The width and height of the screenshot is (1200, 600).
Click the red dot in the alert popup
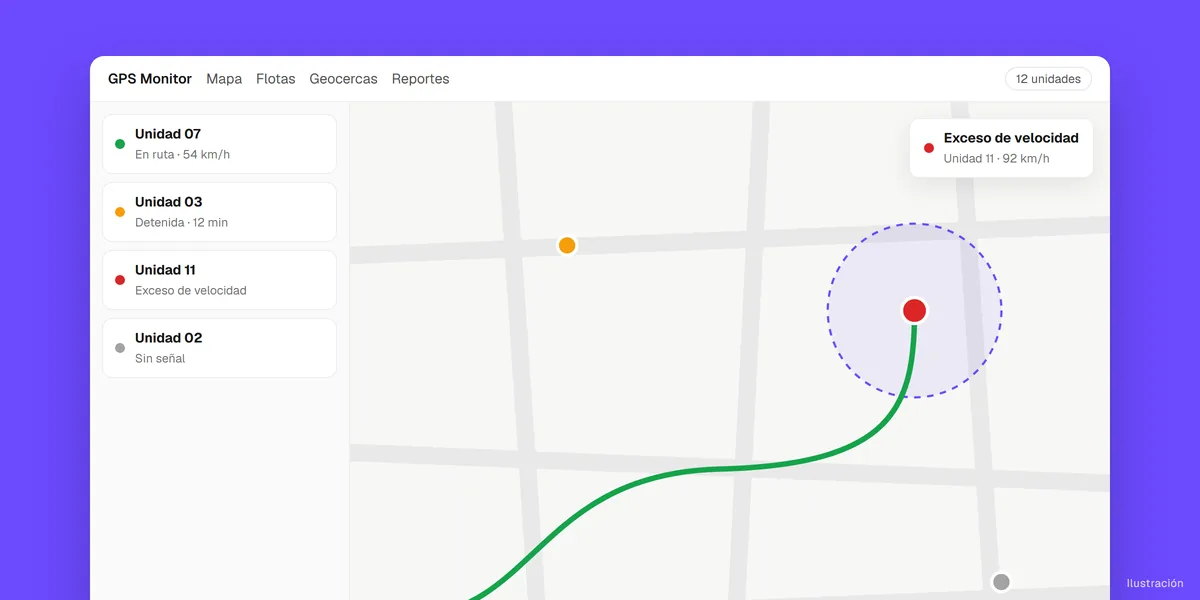pos(929,148)
